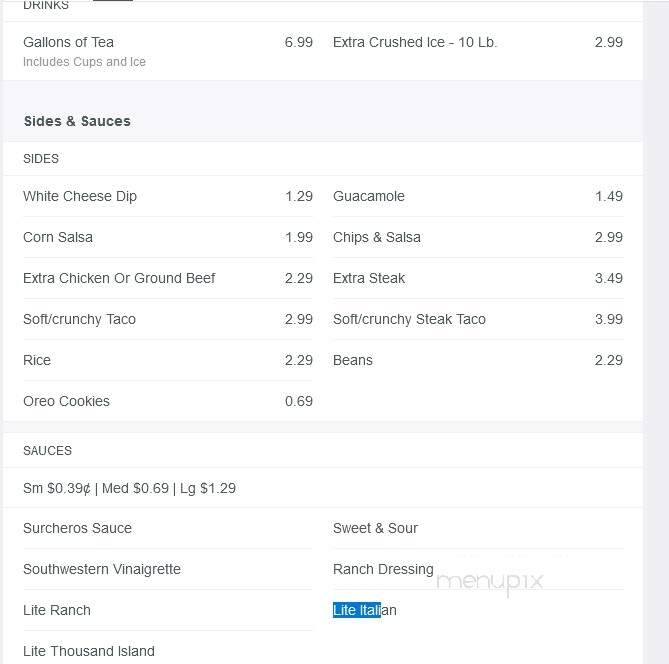The width and height of the screenshot is (669, 664).
Task: Select Extra Crushed Ice - 10 Lb.
Action: click(x=415, y=42)
